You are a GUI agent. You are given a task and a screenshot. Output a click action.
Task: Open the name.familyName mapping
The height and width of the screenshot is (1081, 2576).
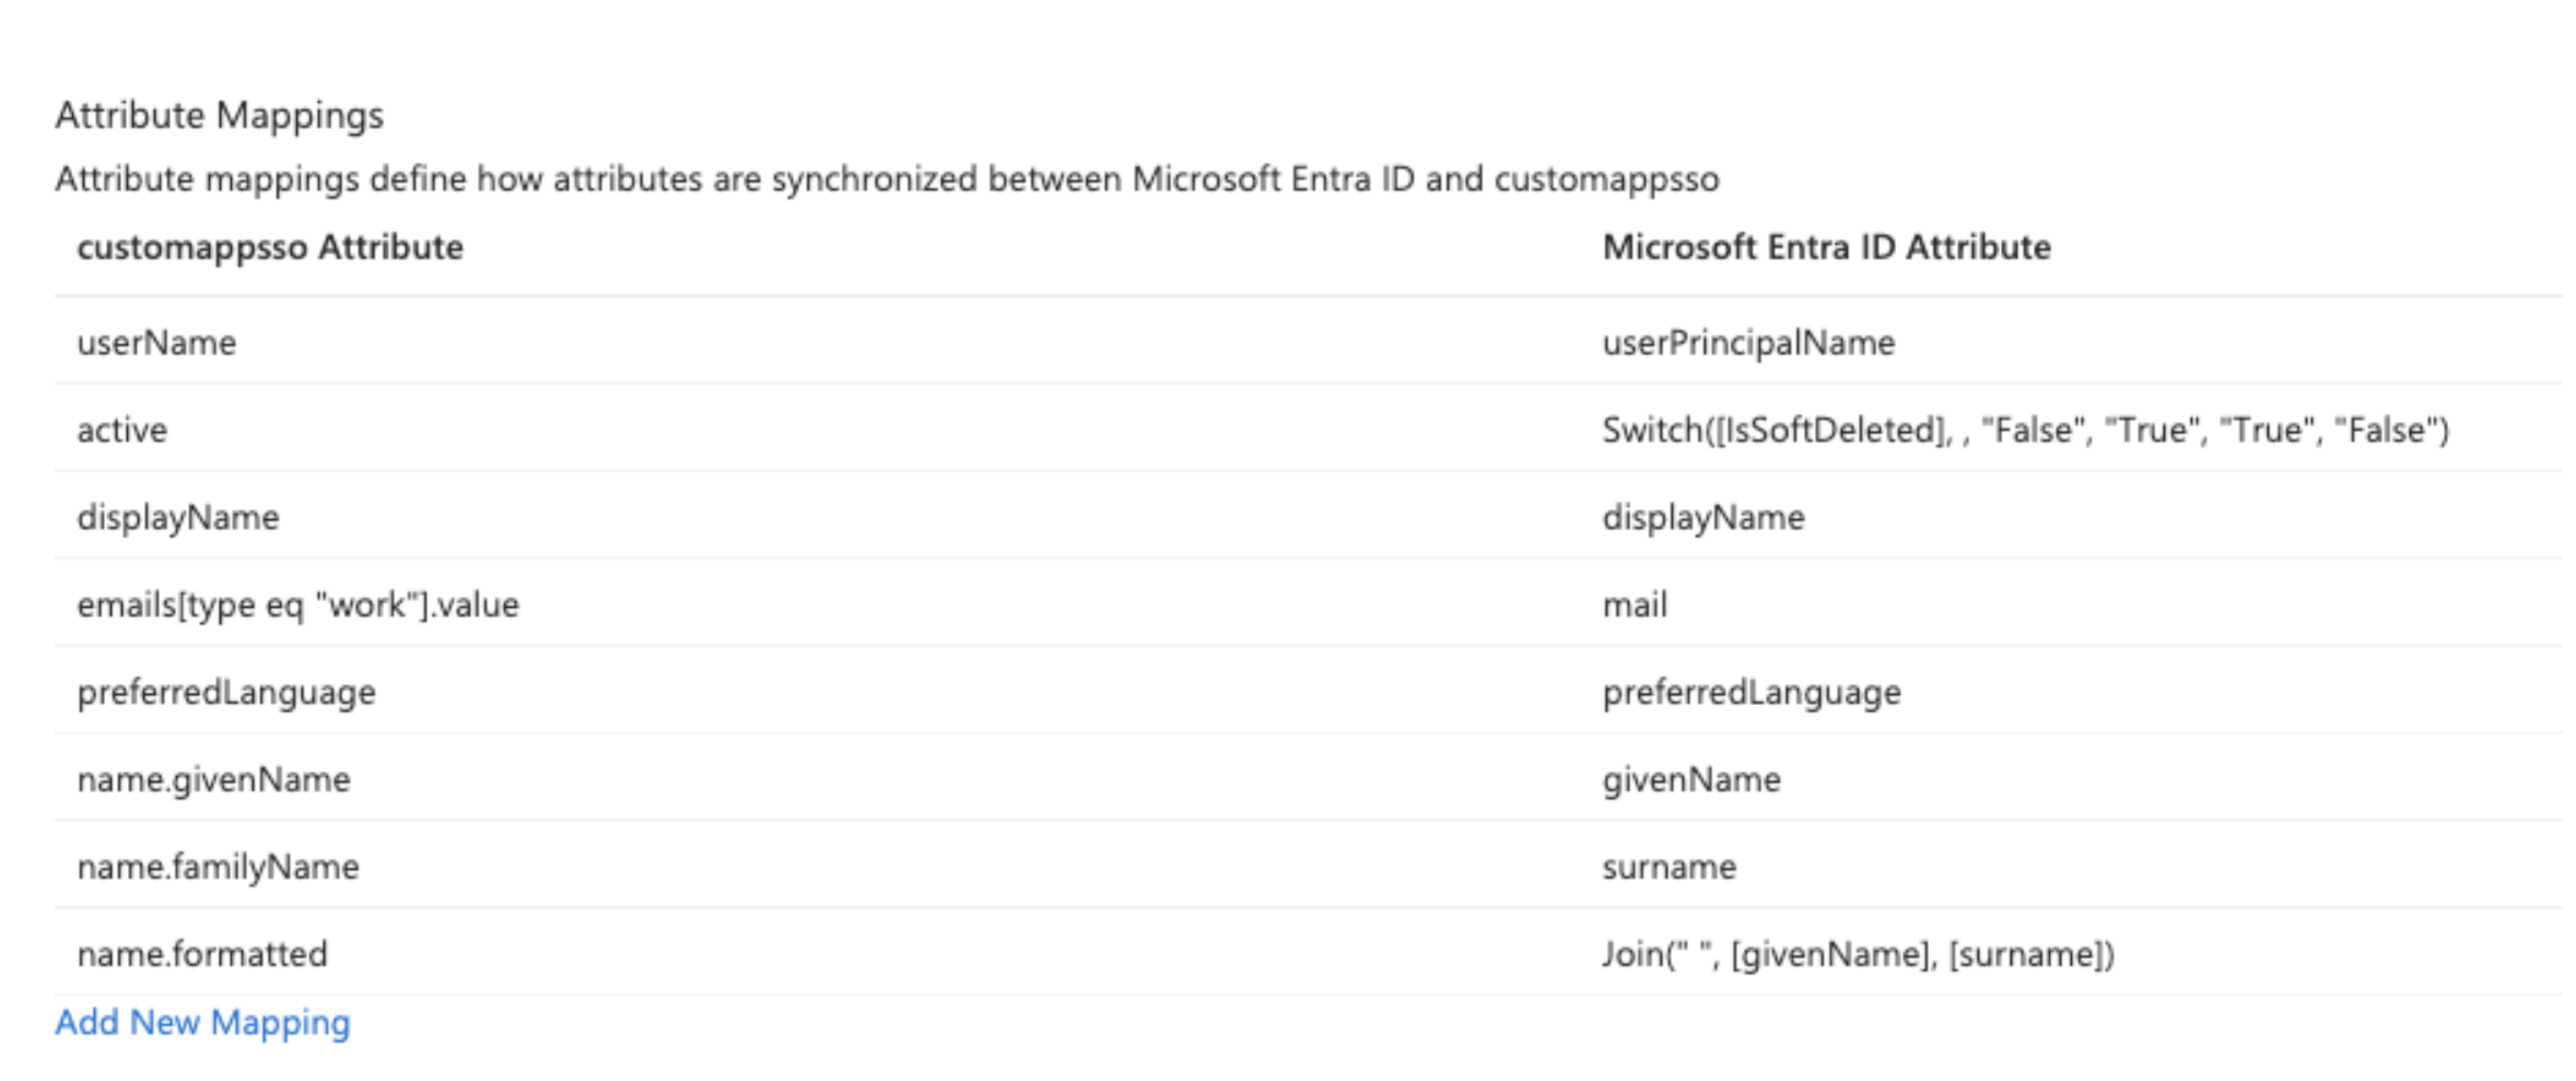tap(218, 867)
